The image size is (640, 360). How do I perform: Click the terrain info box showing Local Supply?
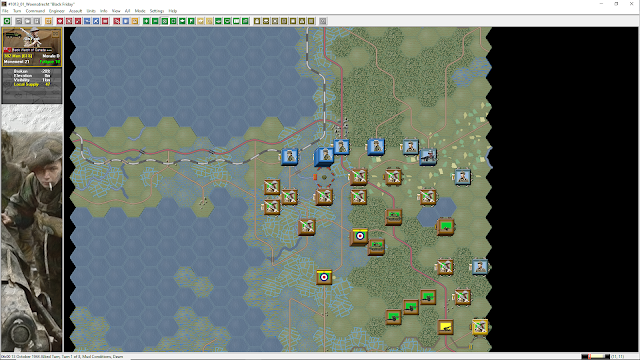click(32, 85)
